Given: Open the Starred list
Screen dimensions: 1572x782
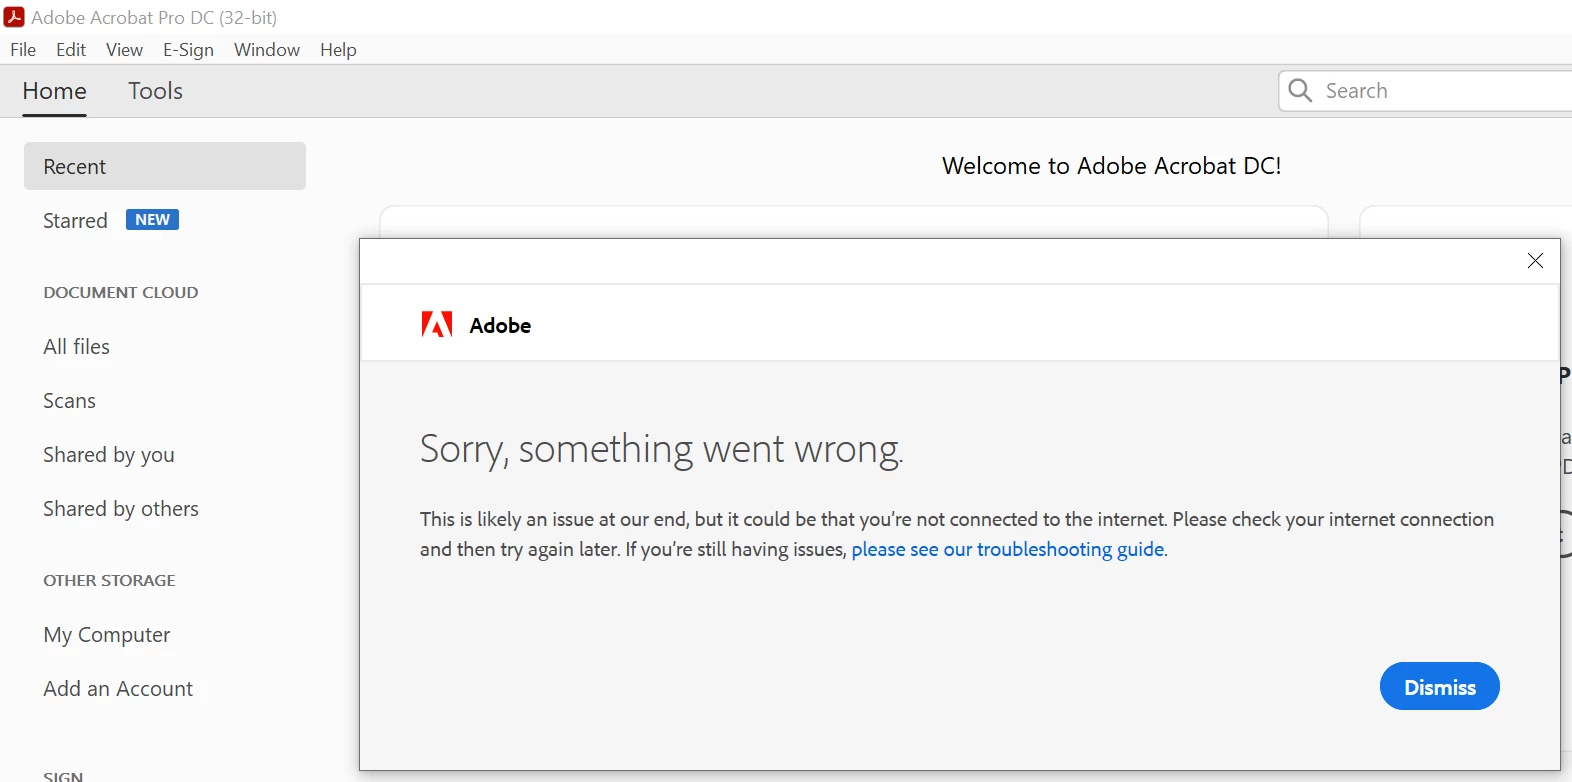Looking at the screenshot, I should (75, 220).
